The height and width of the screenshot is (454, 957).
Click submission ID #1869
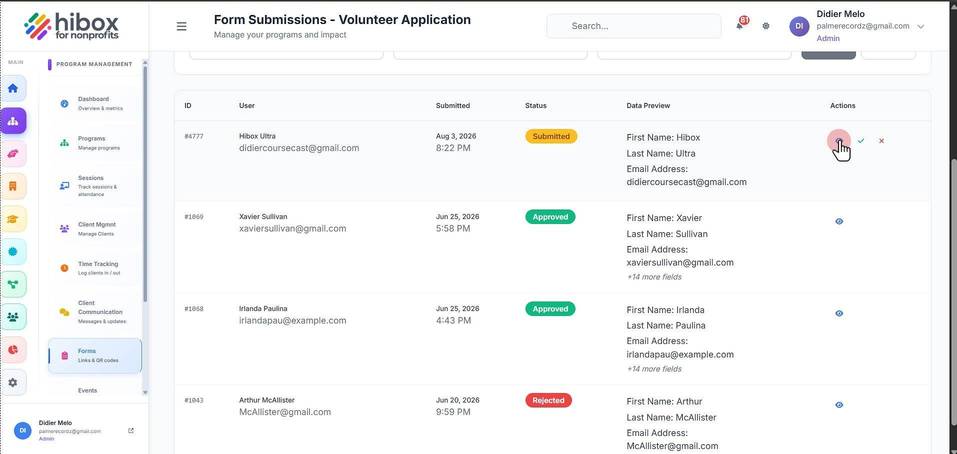coord(193,217)
